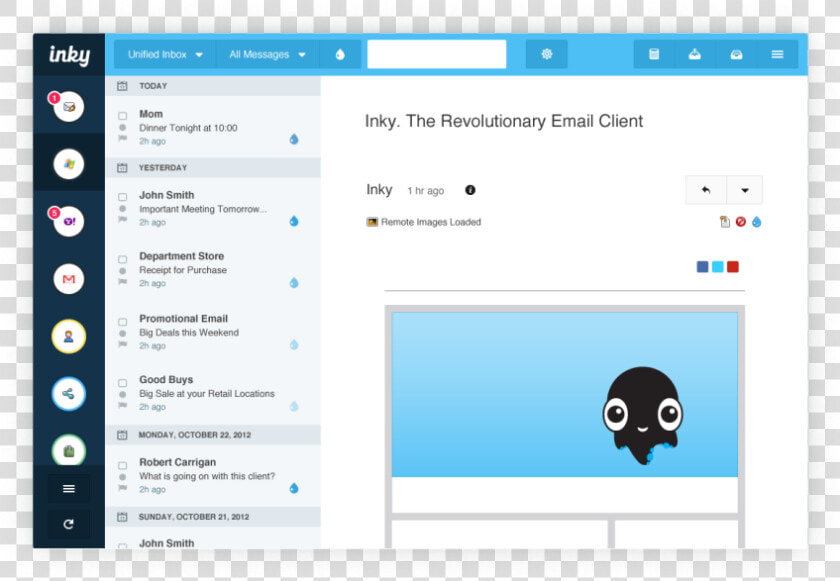The height and width of the screenshot is (581, 840).
Task: Click the red block icon in the message header
Action: [x=741, y=222]
